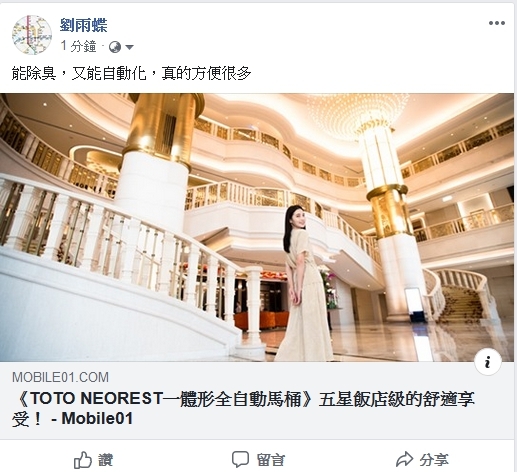Click 劉雨蝶 profile picture avatar
This screenshot has height=472, width=517.
(x=32, y=35)
